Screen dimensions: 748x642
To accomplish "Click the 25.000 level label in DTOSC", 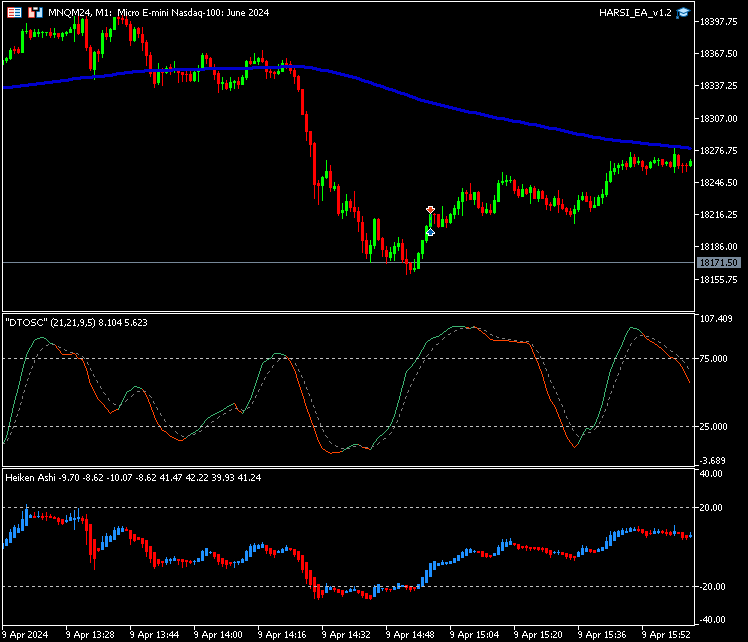I will pos(713,426).
